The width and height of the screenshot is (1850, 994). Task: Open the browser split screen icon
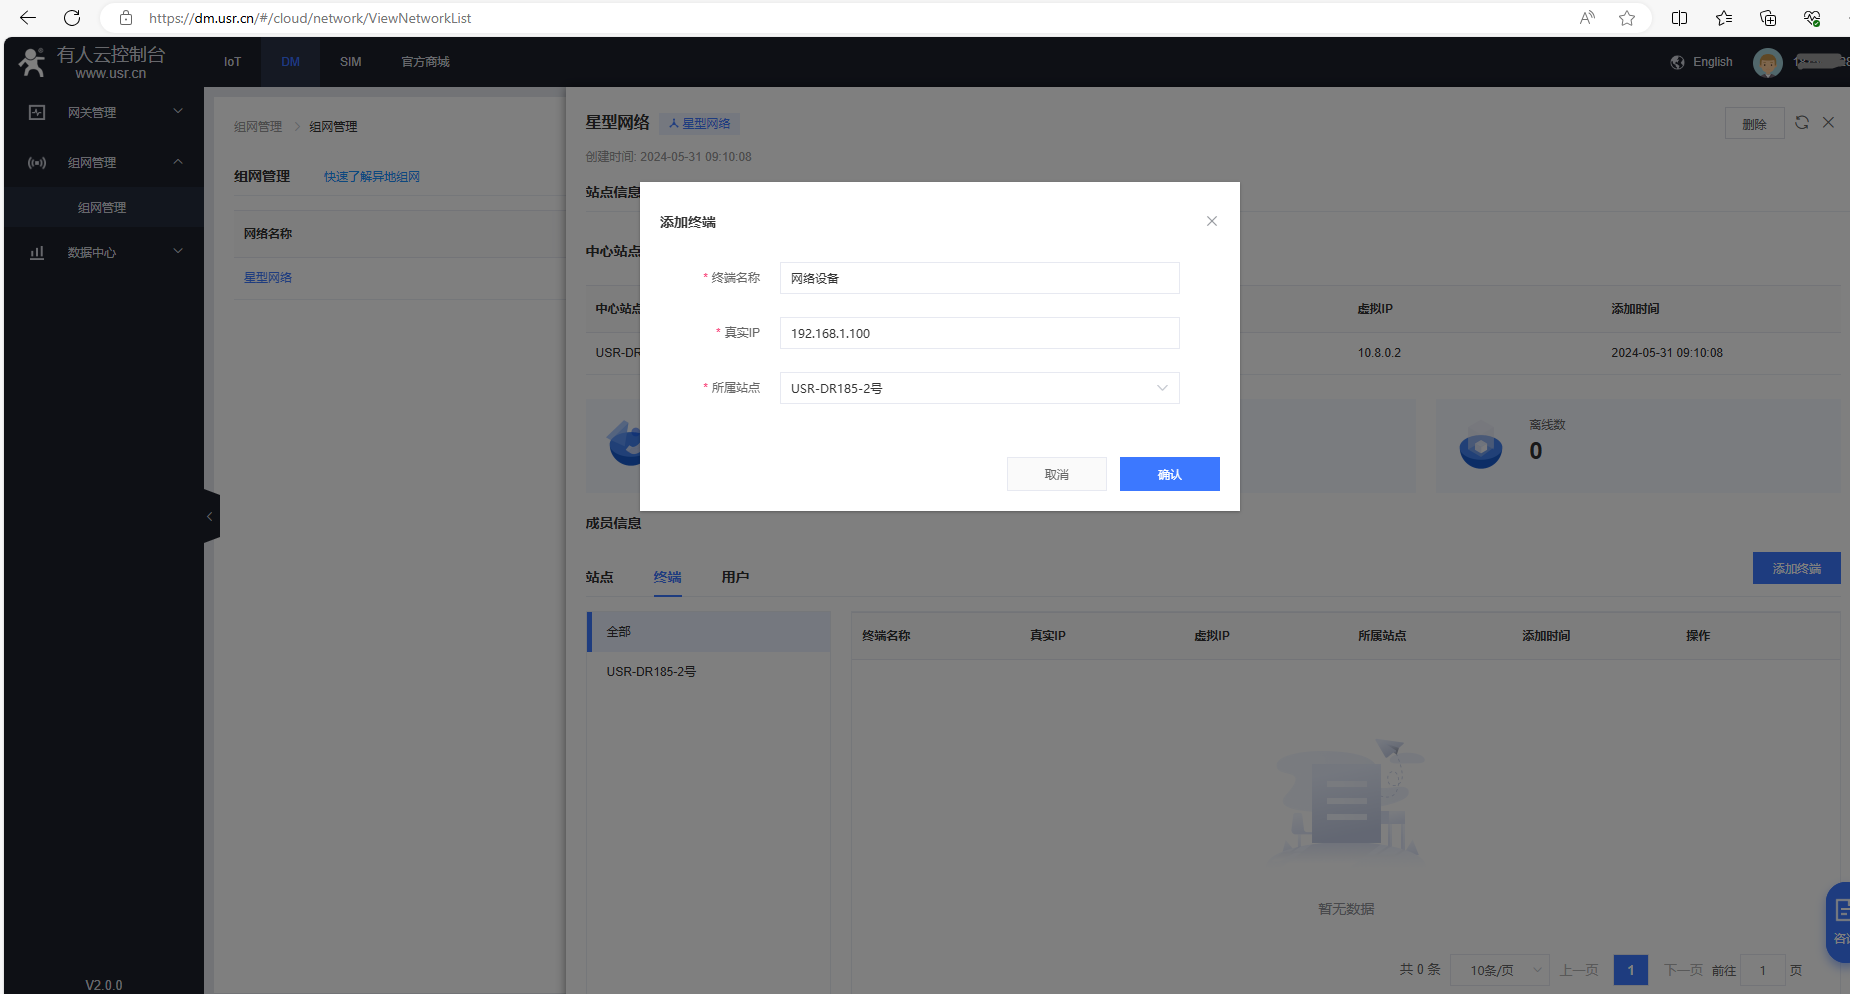(1679, 18)
